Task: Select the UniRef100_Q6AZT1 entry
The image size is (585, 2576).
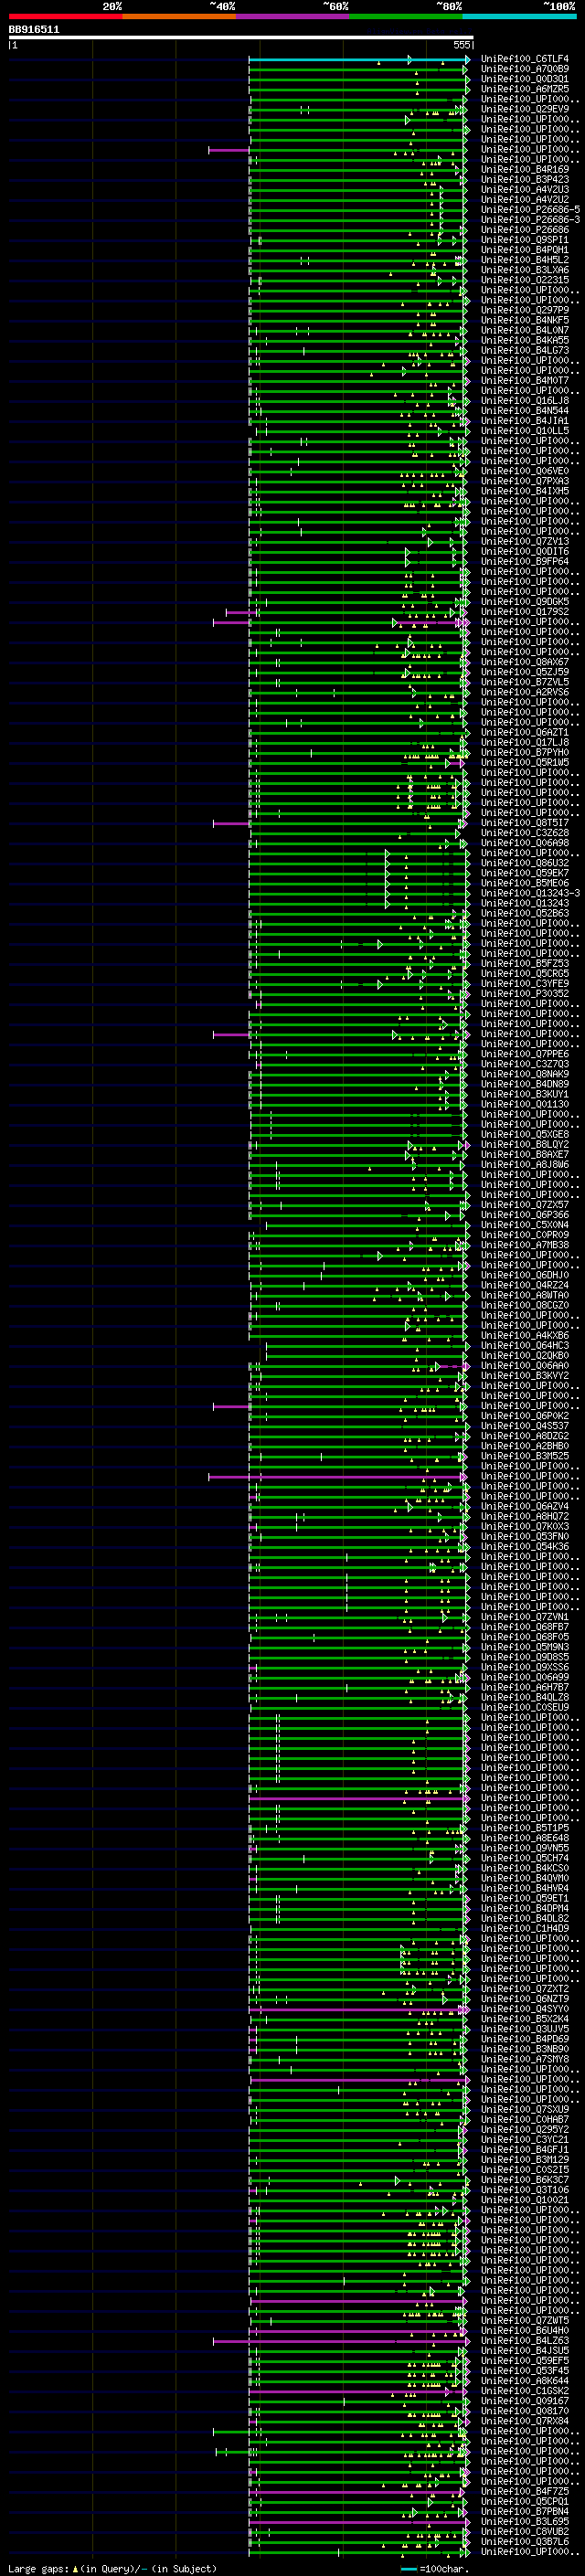Action: coord(525,733)
